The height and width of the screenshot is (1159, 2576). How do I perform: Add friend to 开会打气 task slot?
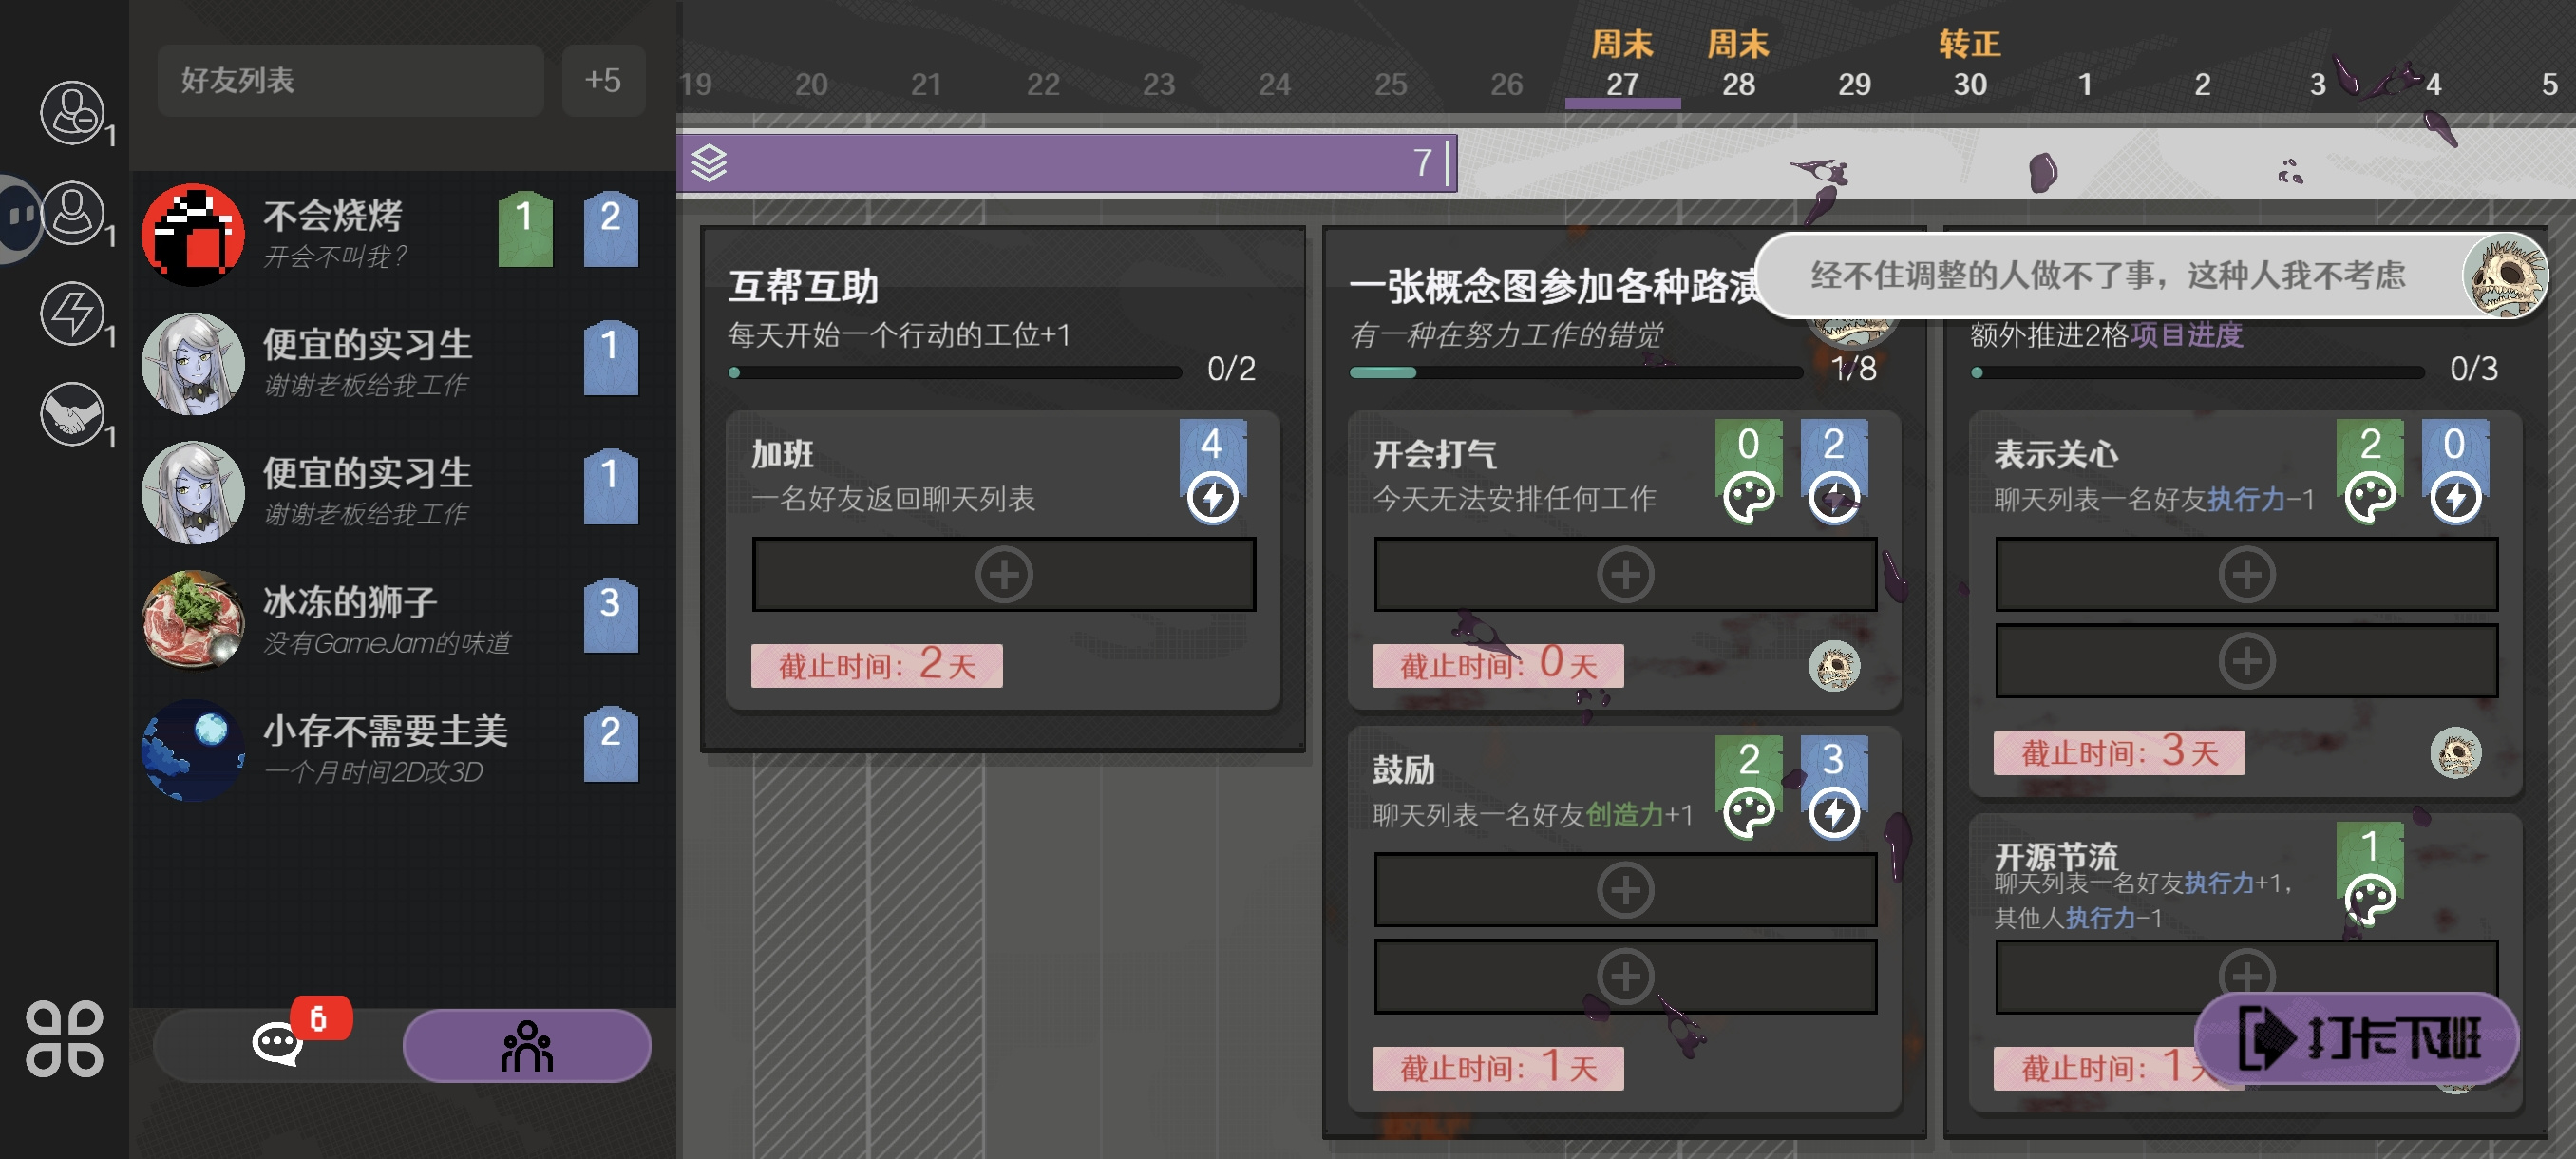click(1625, 574)
